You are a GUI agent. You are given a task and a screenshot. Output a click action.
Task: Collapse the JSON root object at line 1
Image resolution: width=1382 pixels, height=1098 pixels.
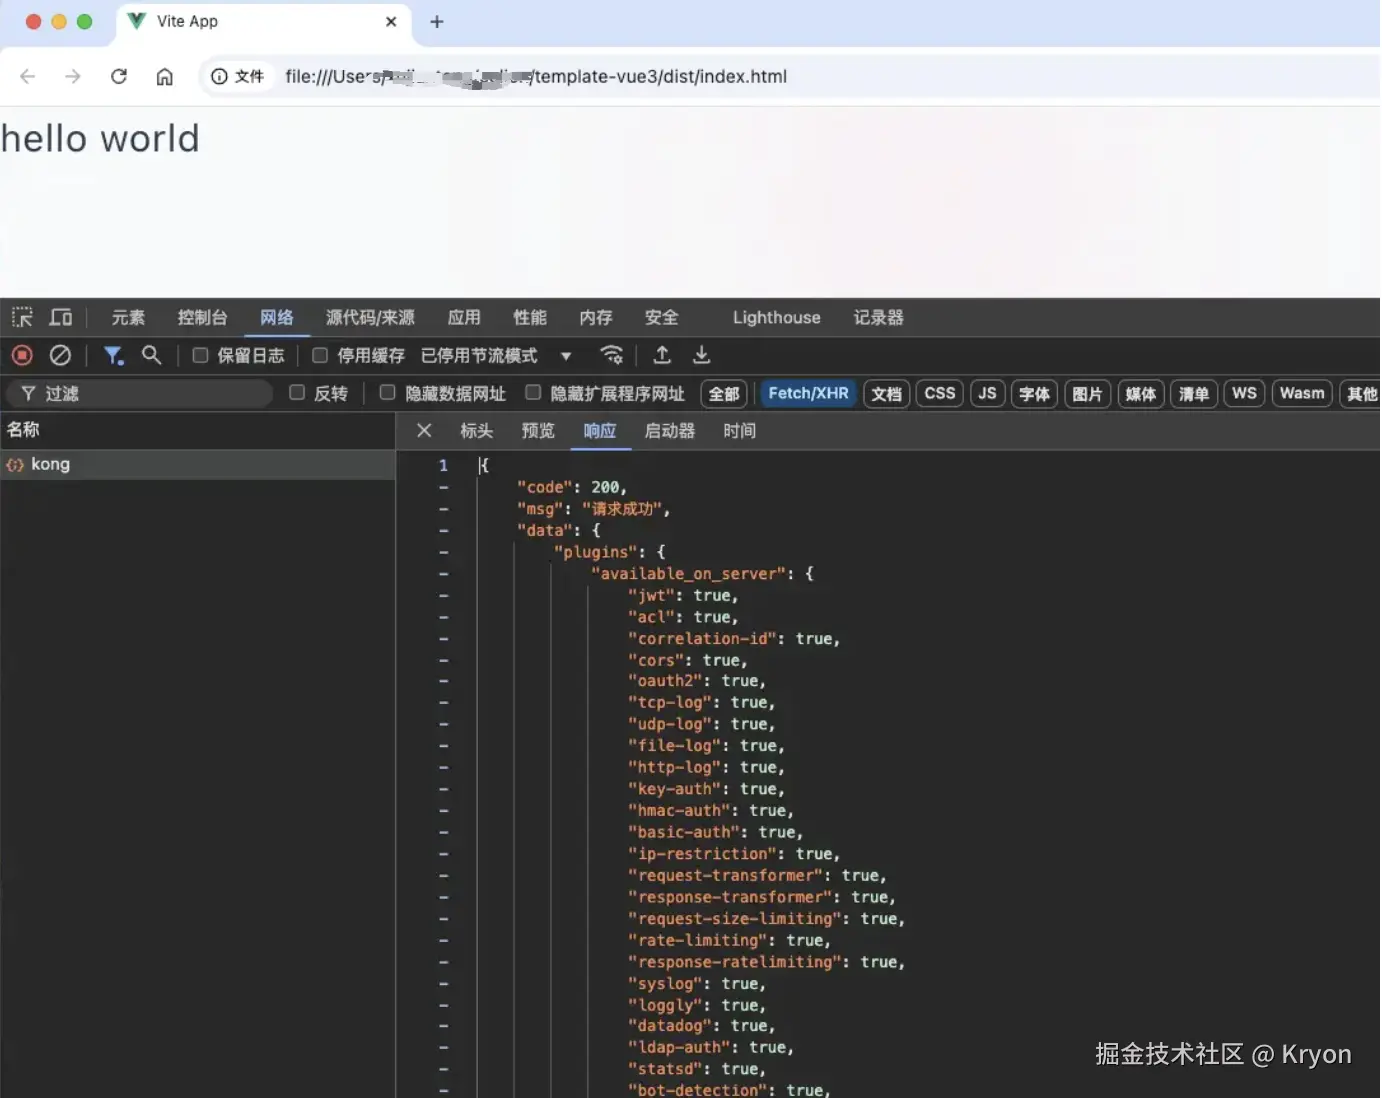[443, 466]
